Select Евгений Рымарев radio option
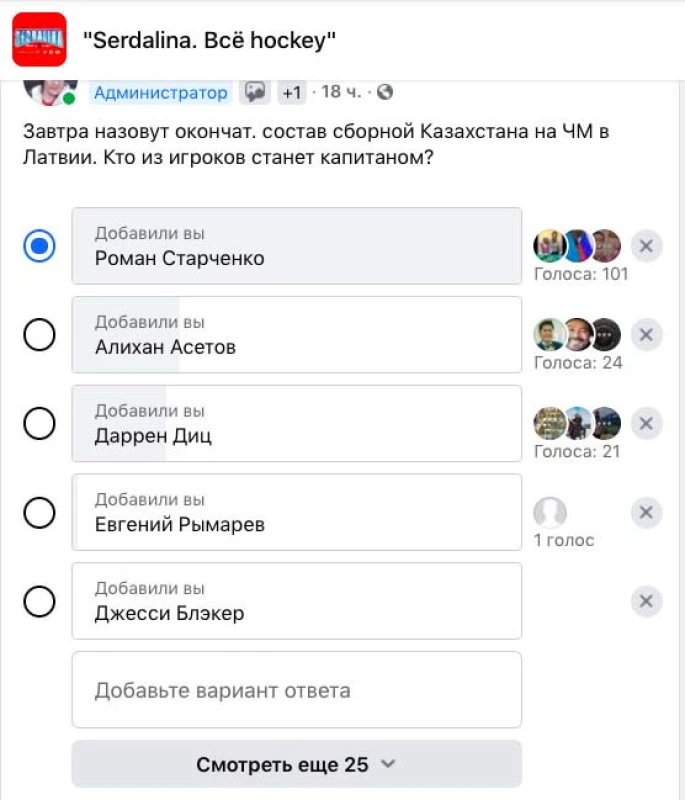This screenshot has width=685, height=800. pos(39,513)
